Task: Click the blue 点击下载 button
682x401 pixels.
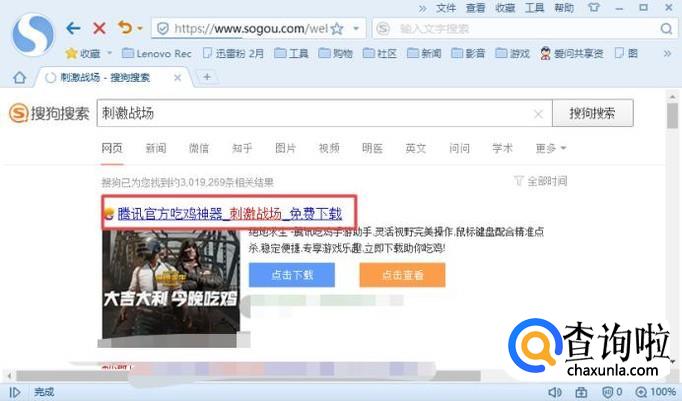Action: 292,275
